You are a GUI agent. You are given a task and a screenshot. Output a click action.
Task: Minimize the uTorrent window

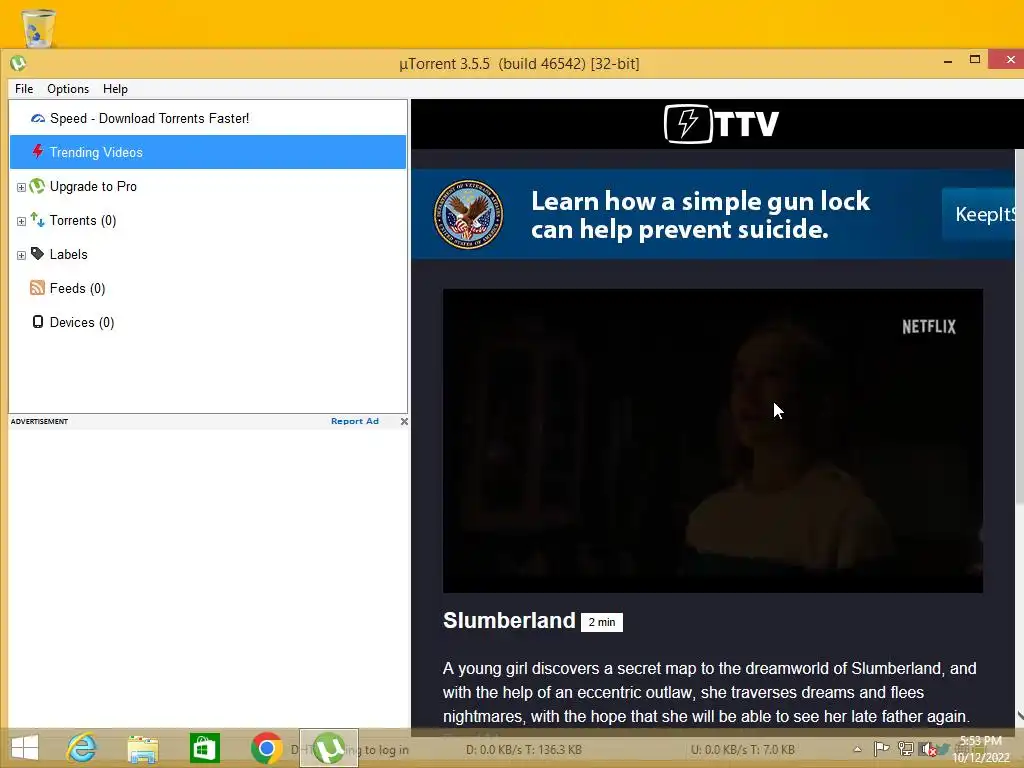(948, 61)
